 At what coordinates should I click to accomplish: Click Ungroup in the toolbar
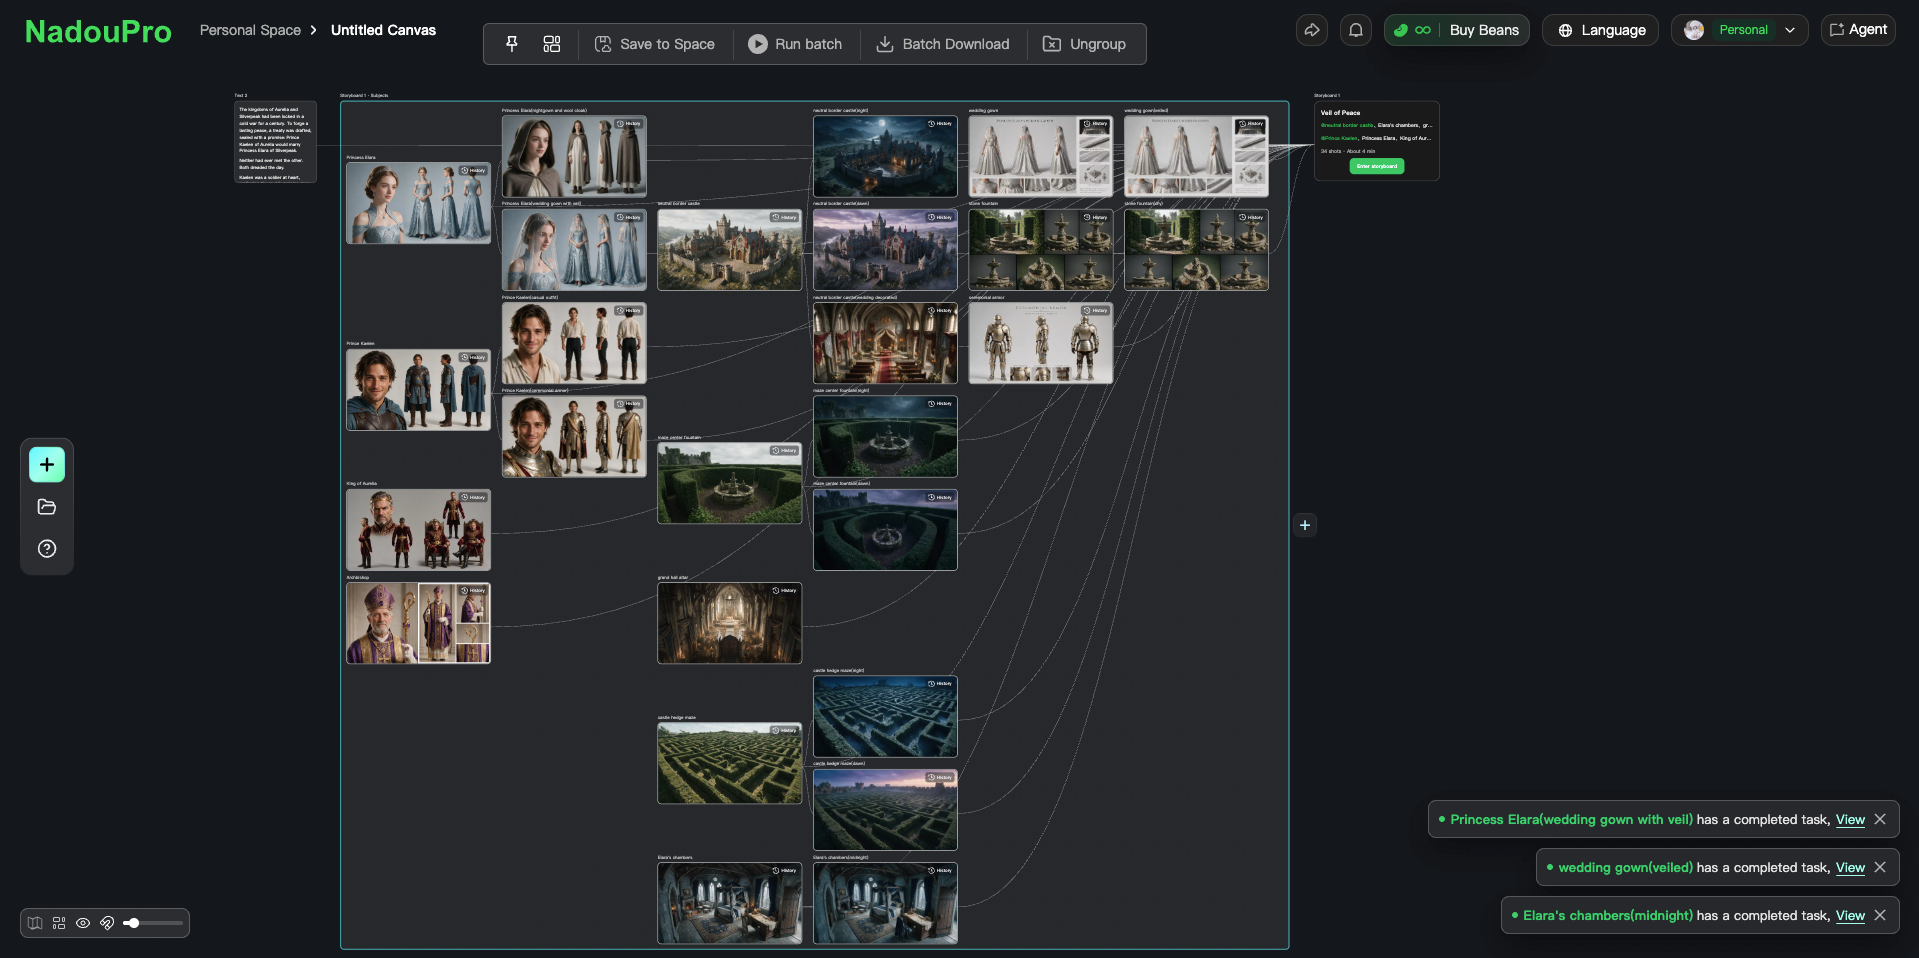tap(1085, 44)
